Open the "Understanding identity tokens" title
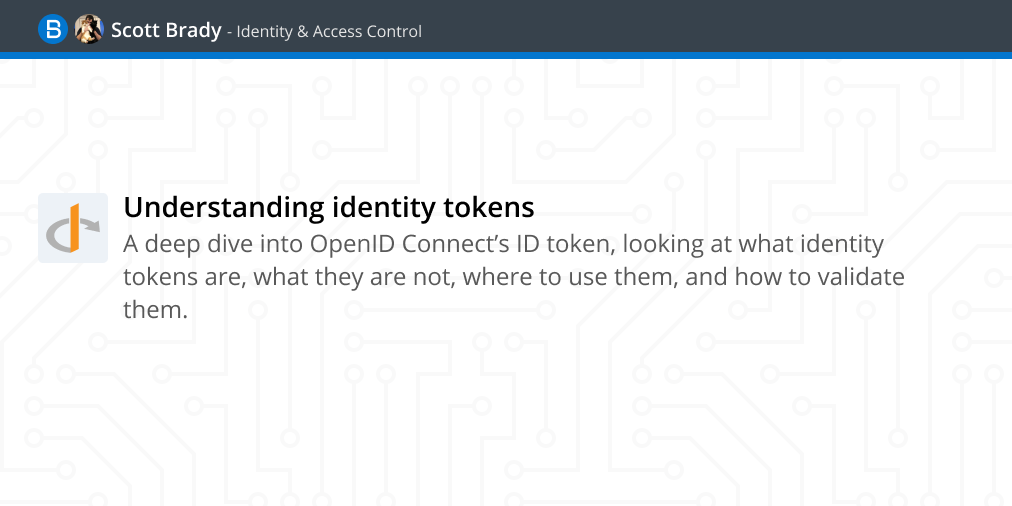 coord(329,208)
